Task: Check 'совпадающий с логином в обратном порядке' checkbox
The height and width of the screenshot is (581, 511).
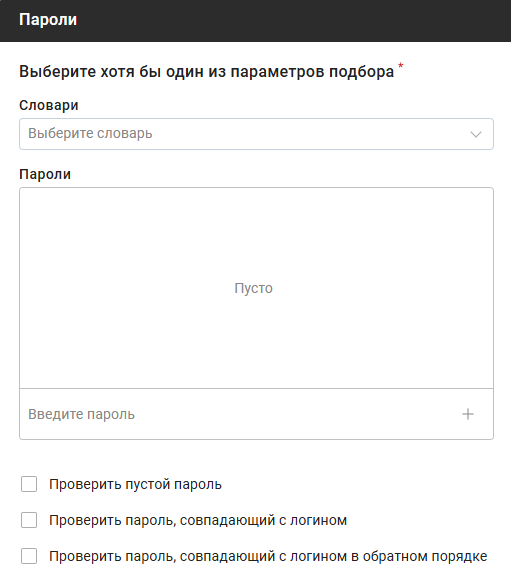Action: pos(29,556)
